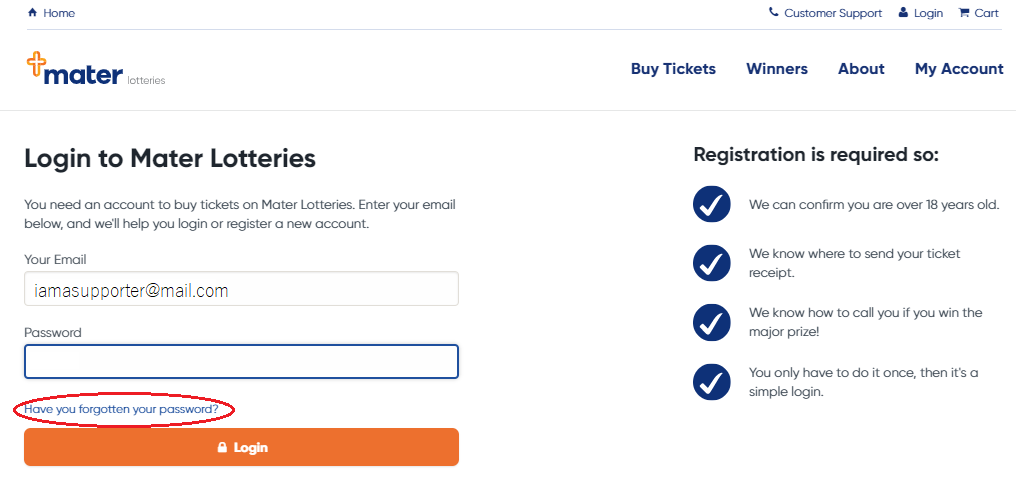This screenshot has height=480, width=1016.
Task: Click the Login person icon
Action: point(903,12)
